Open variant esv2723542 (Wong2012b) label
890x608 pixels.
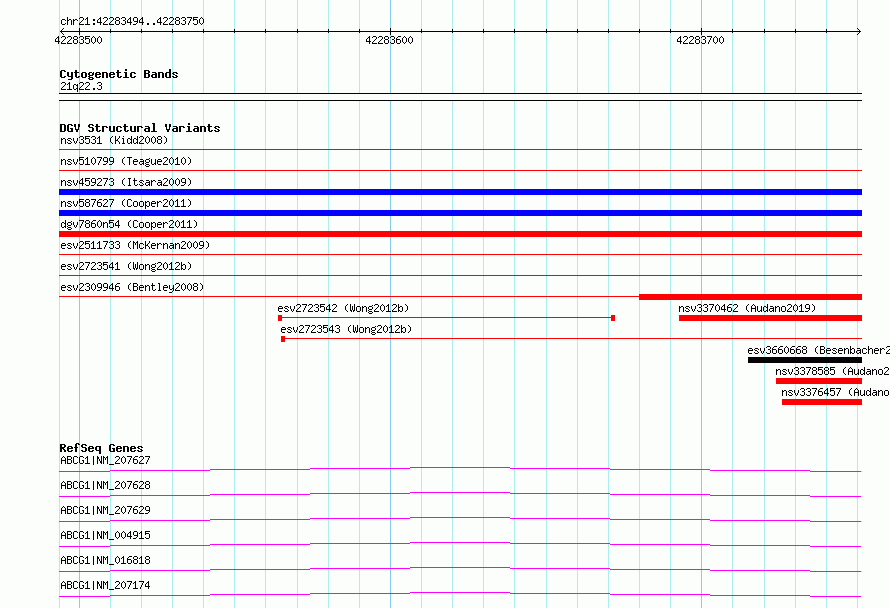[x=343, y=308]
